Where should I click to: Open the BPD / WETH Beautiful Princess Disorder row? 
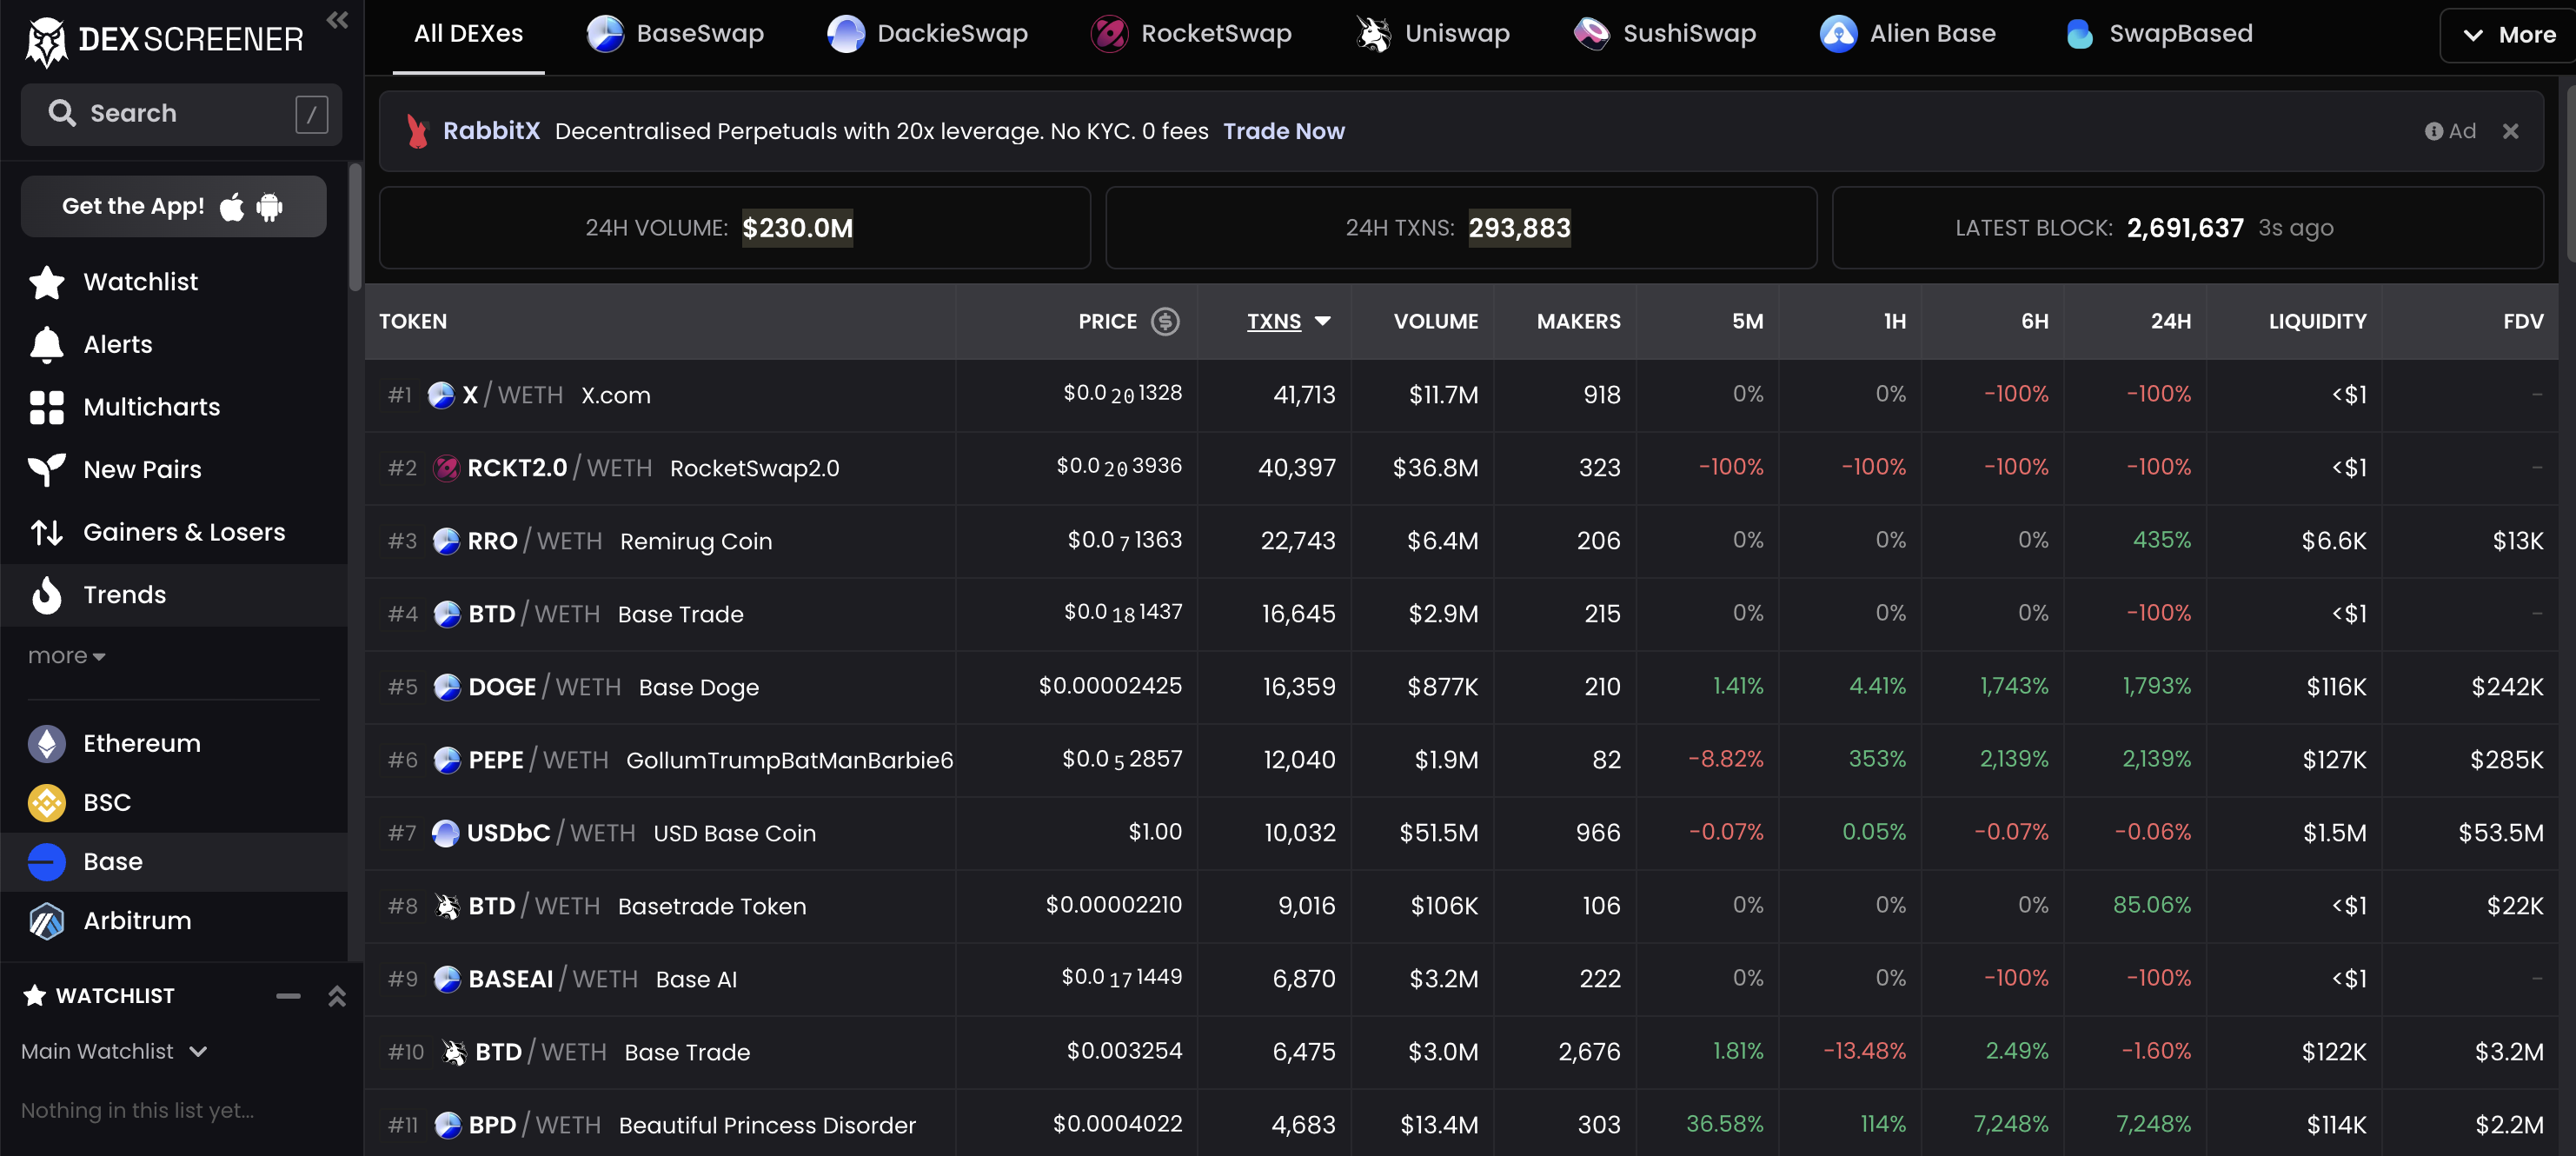pyautogui.click(x=1460, y=1125)
